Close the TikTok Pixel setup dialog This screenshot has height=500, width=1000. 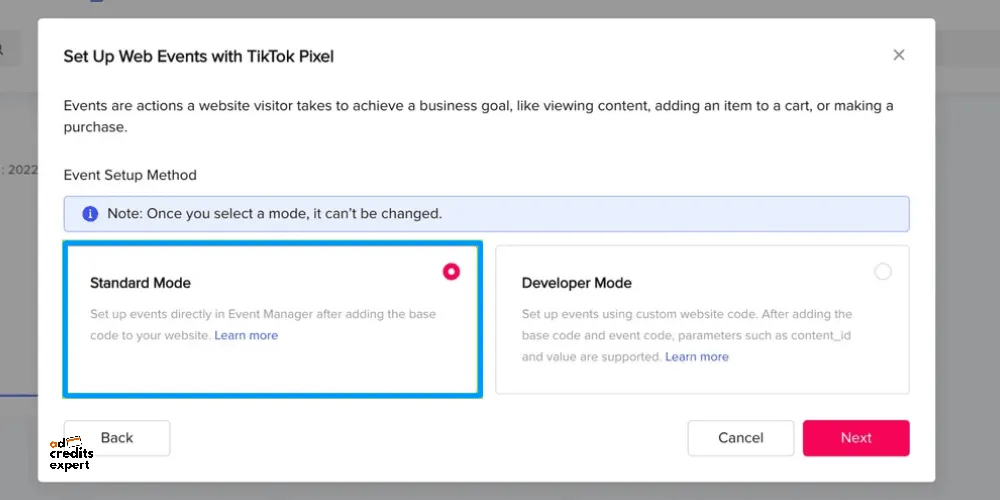(899, 55)
